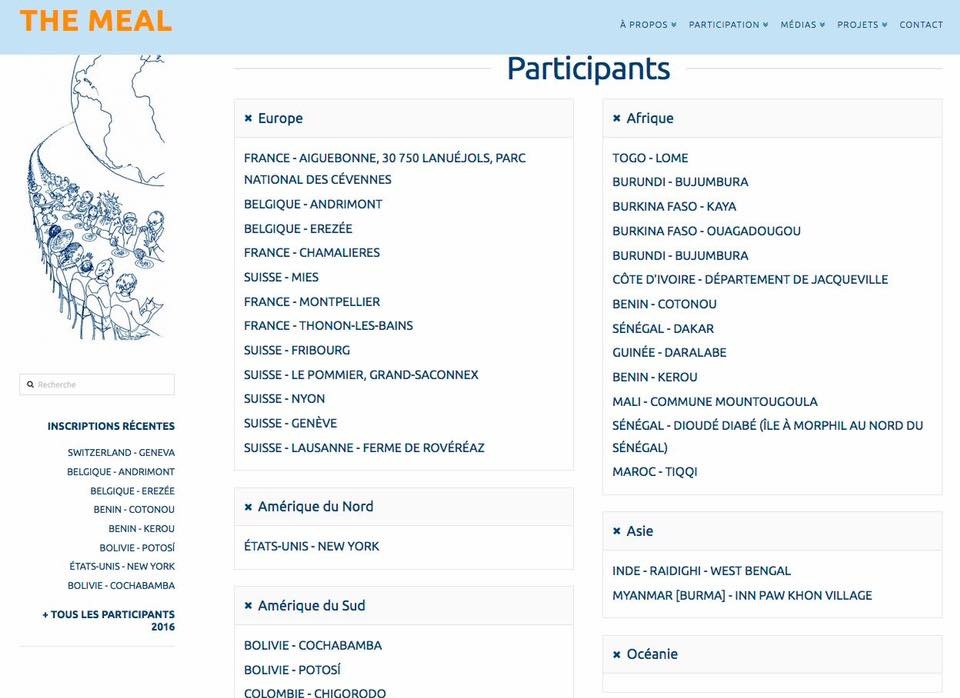Open France - Aiguebonne Lanuéjols participant

tap(384, 169)
